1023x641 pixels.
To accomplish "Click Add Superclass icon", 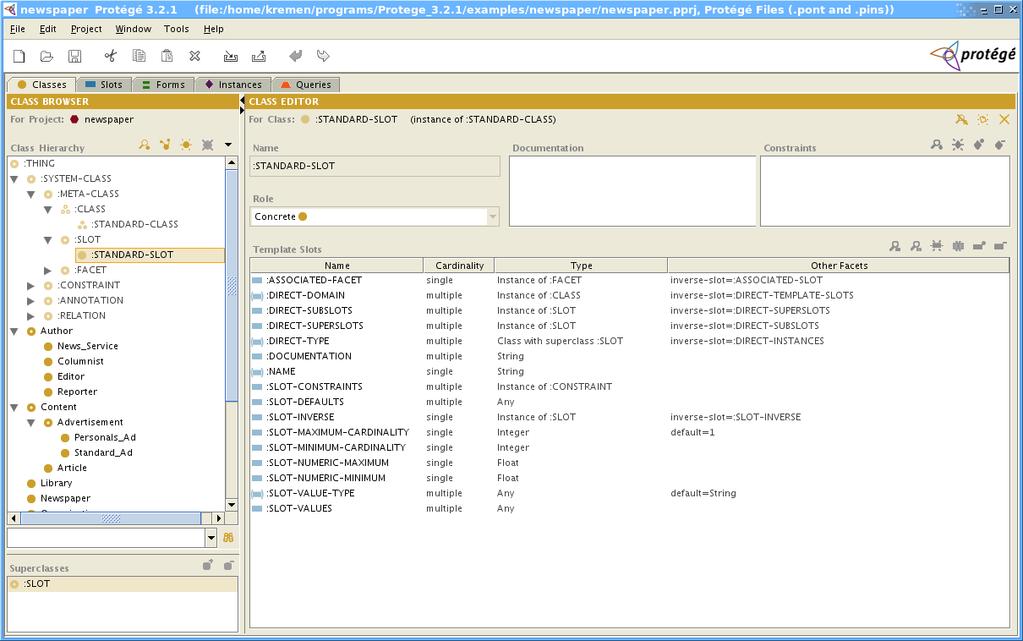I will (x=207, y=565).
